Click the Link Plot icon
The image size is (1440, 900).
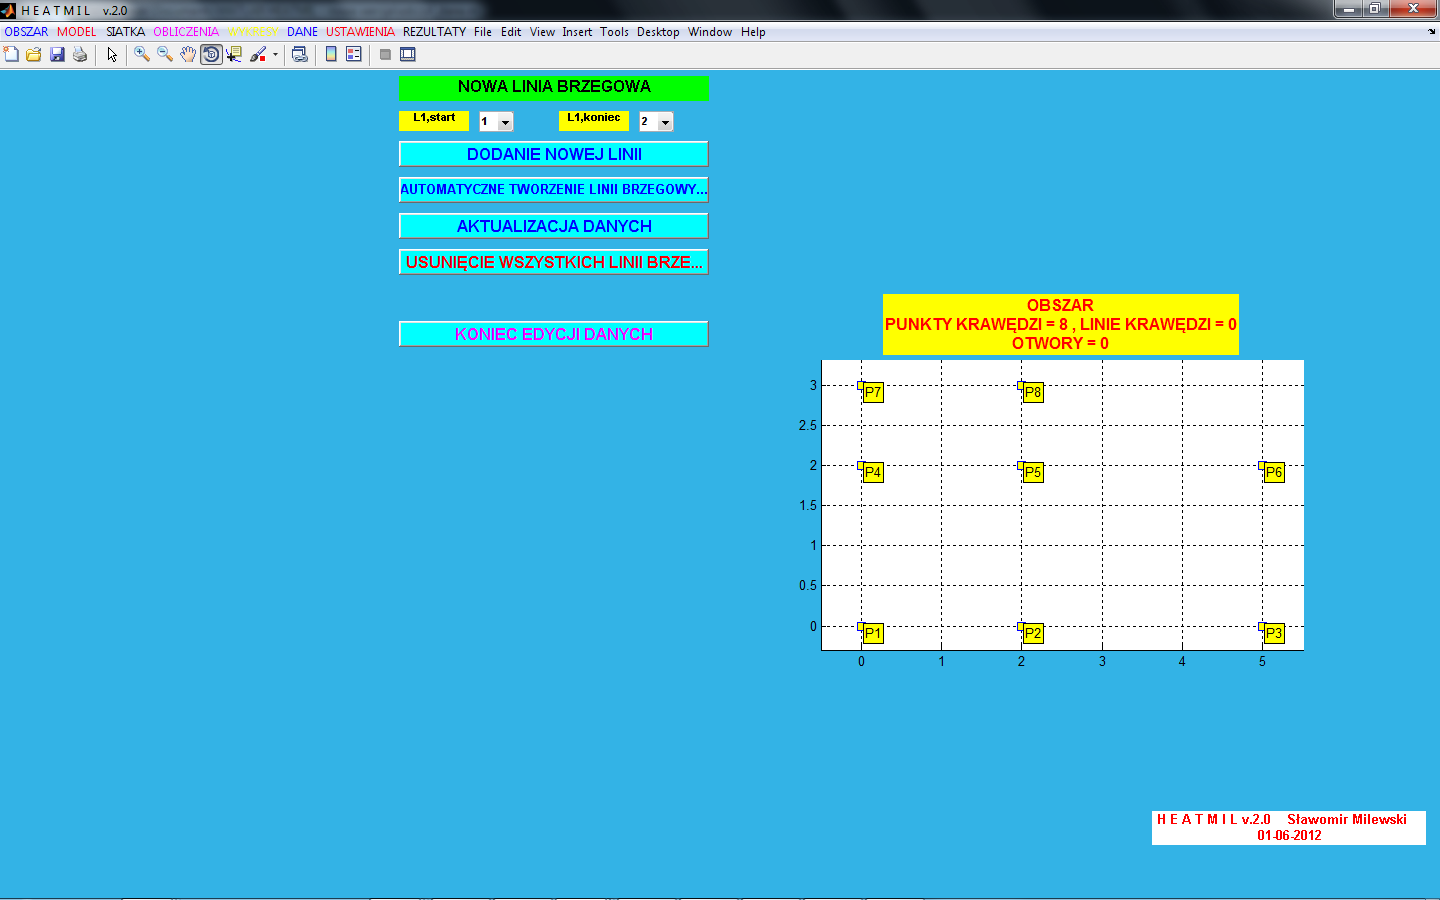tap(299, 55)
